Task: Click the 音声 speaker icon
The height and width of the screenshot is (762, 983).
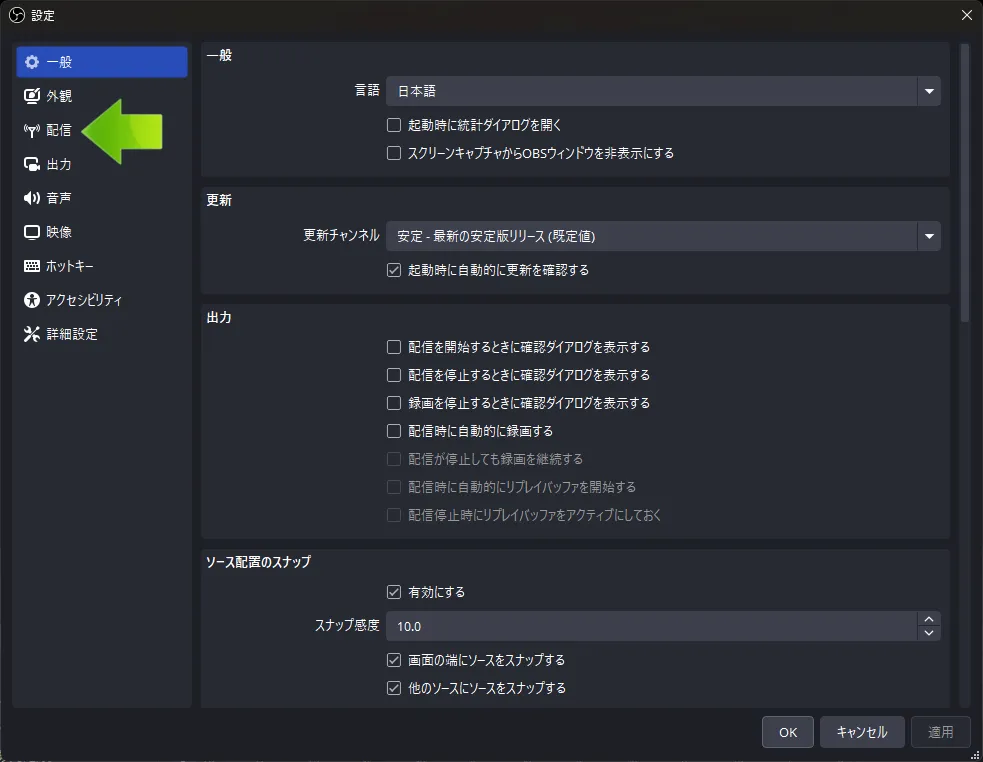Action: coord(32,198)
